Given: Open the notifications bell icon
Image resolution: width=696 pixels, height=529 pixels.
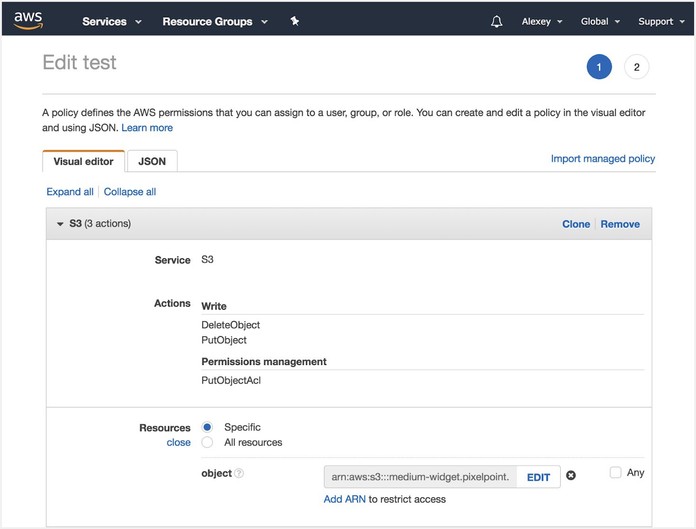Looking at the screenshot, I should pyautogui.click(x=497, y=21).
